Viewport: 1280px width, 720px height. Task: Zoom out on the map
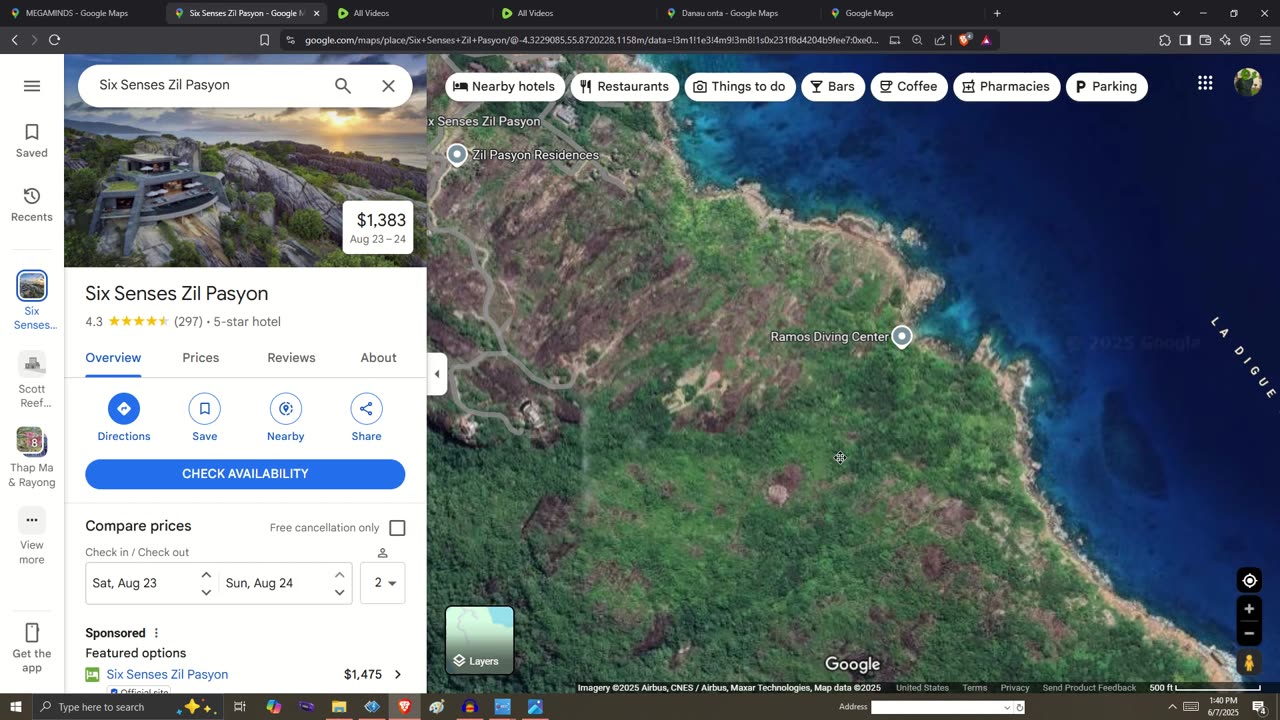pos(1249,633)
